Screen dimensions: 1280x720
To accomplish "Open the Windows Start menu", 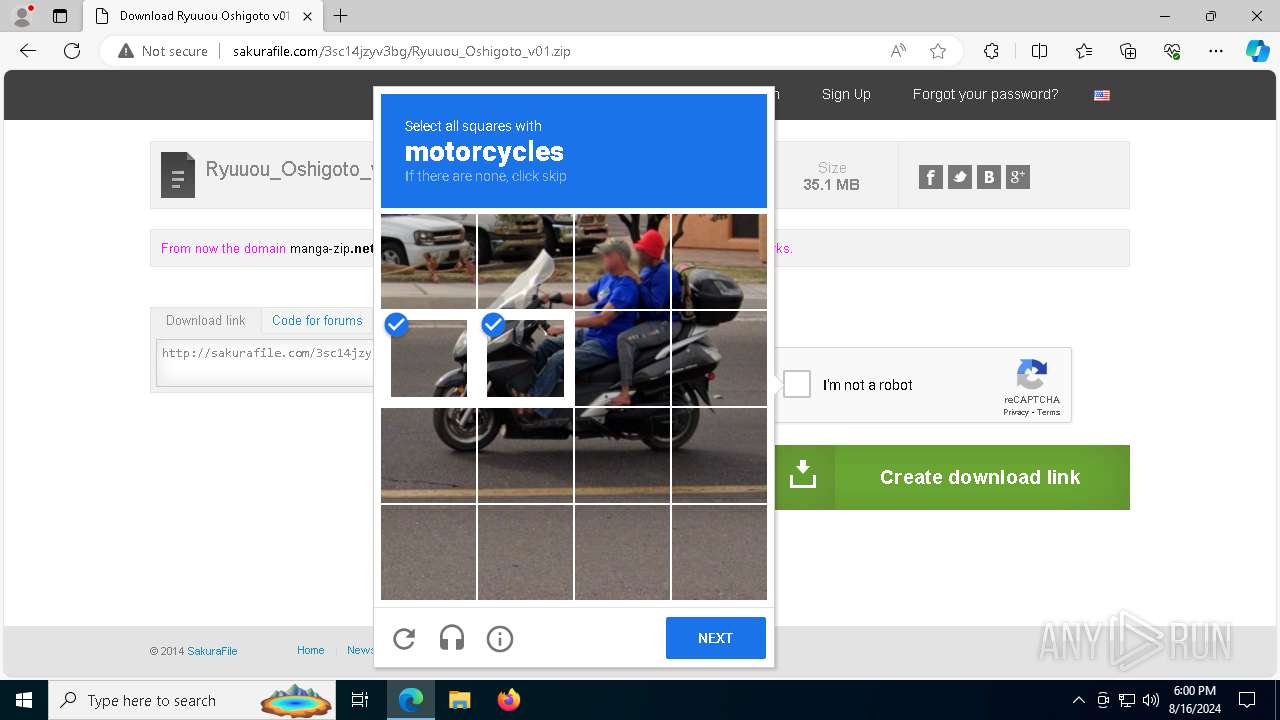I will [x=24, y=700].
